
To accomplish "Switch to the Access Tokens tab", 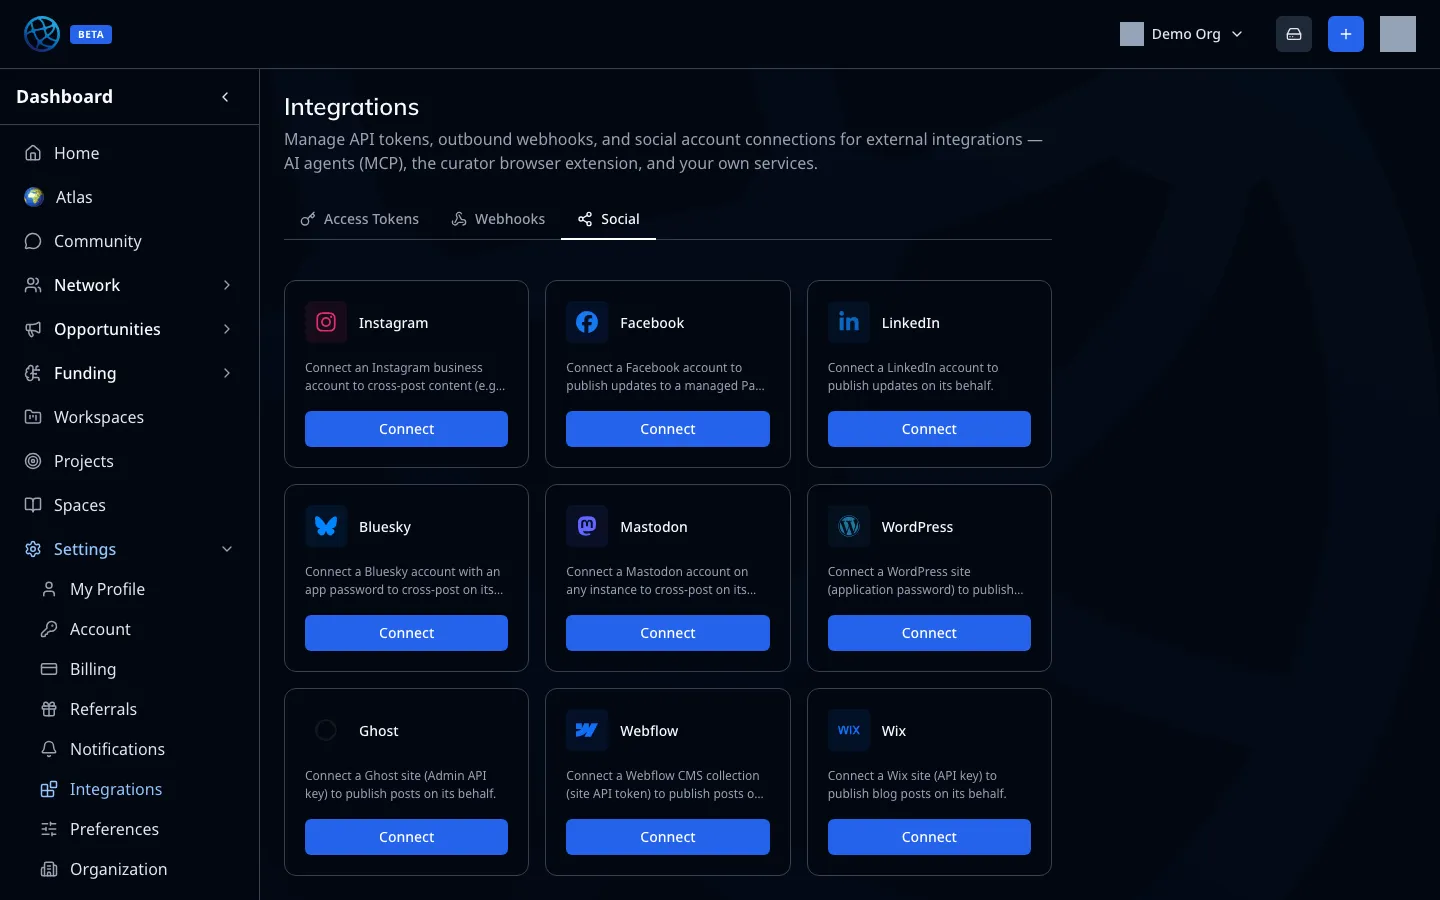I will 360,219.
